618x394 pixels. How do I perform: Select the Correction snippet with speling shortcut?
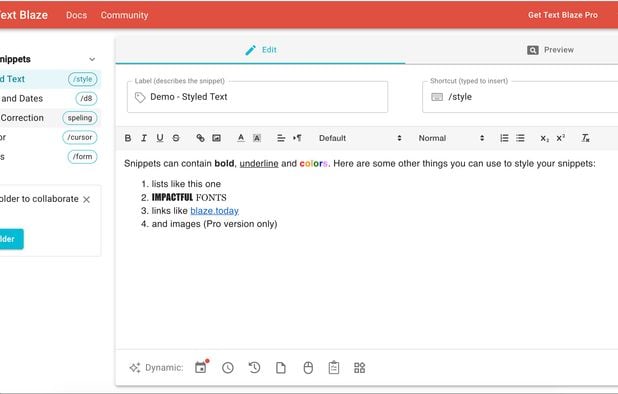click(50, 118)
